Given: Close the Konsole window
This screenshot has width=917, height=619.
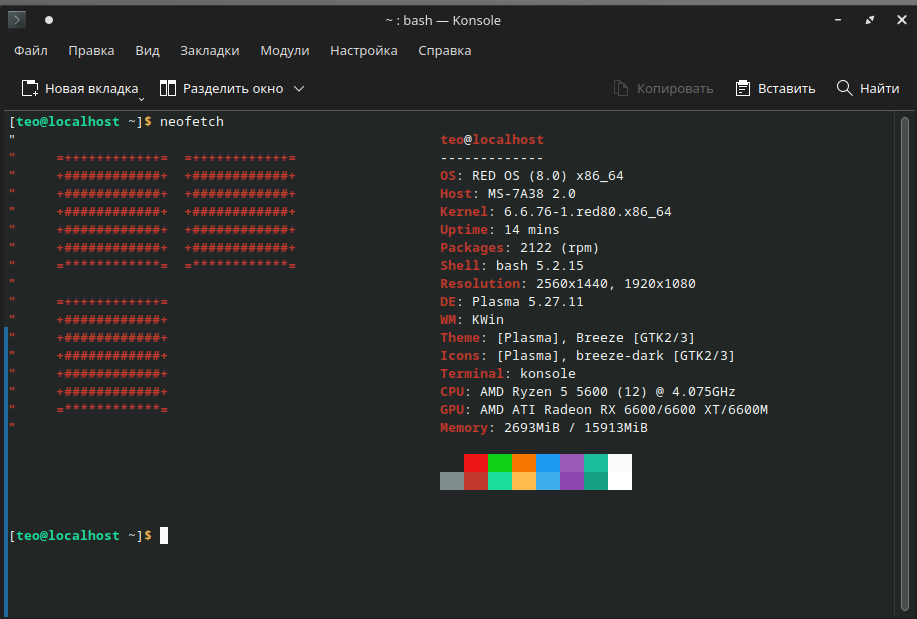Looking at the screenshot, I should [x=902, y=20].
